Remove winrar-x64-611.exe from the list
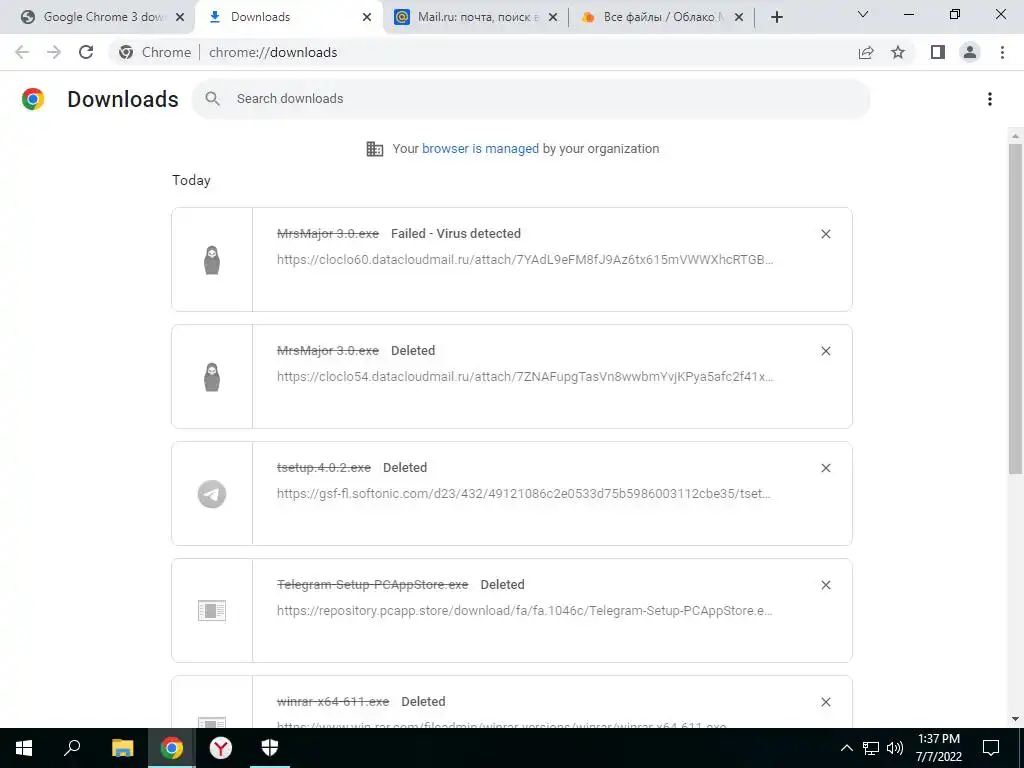Image resolution: width=1024 pixels, height=768 pixels. [825, 701]
